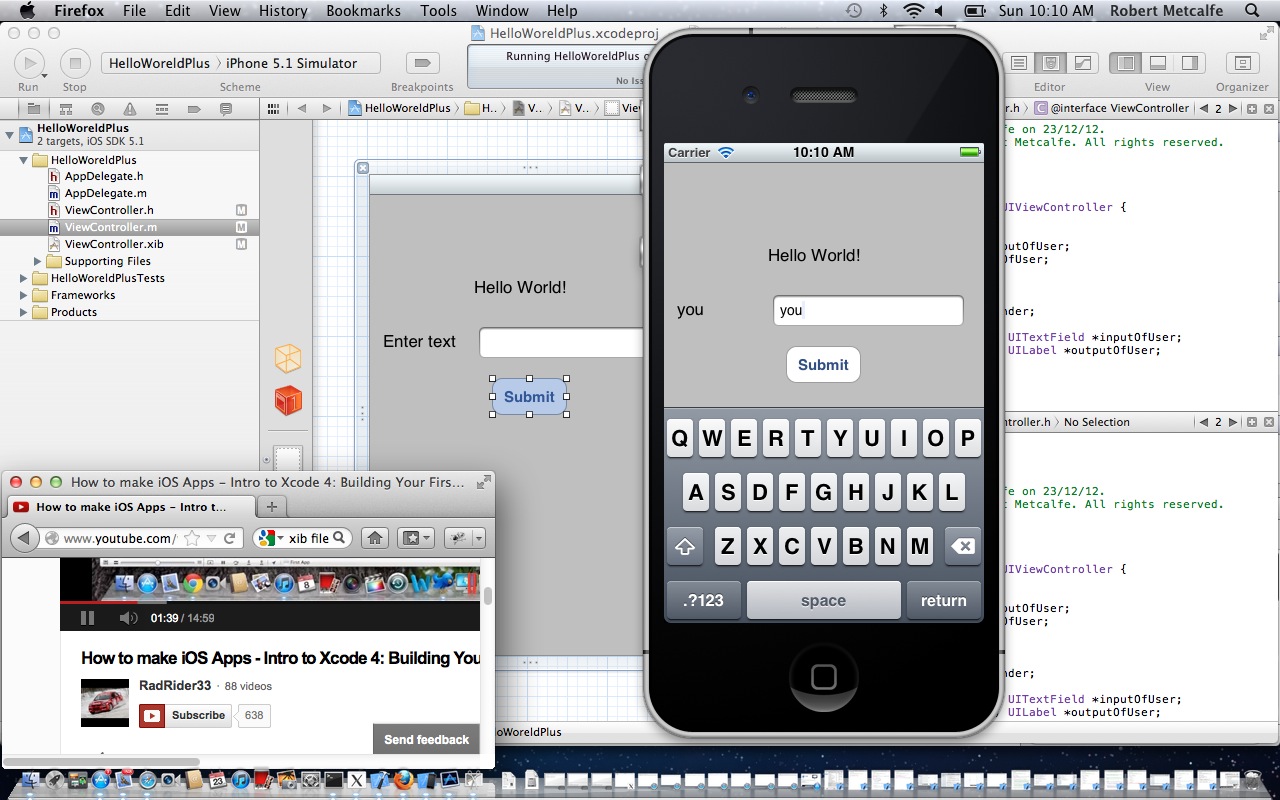The image size is (1280, 800).
Task: Tap the Q key on simulator keyboard
Action: click(680, 438)
